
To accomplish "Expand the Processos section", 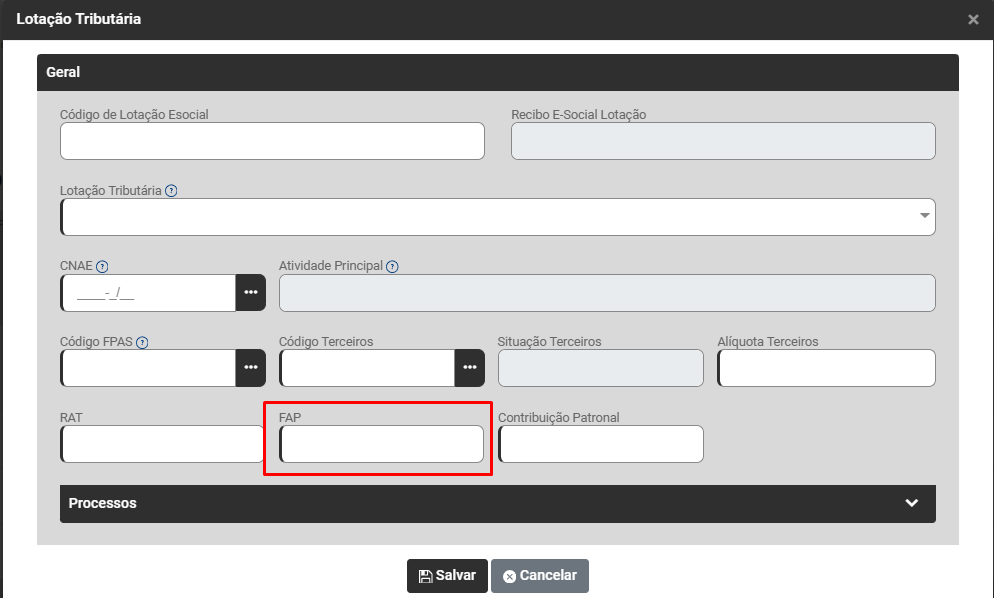I will coord(498,504).
